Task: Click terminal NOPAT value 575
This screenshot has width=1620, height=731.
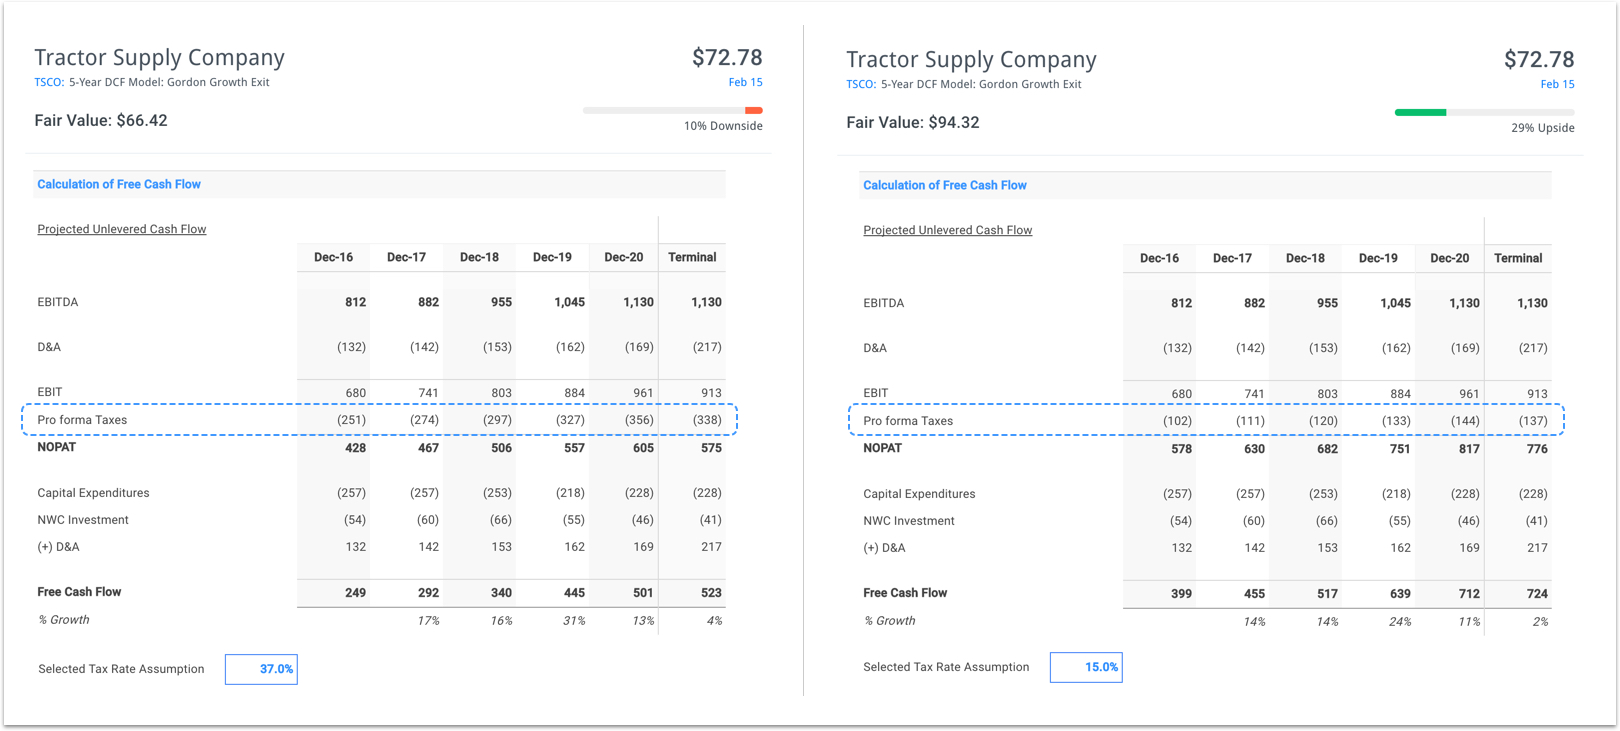Action: tap(711, 448)
